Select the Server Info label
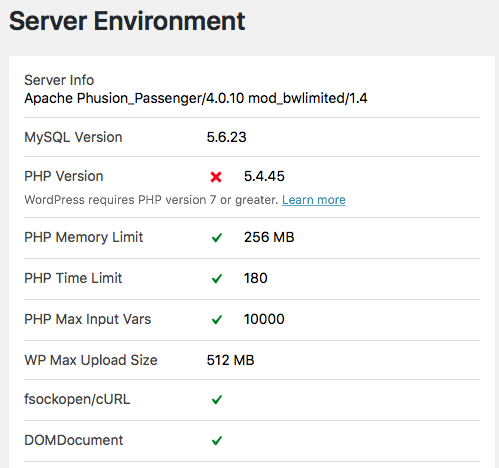 pyautogui.click(x=59, y=80)
